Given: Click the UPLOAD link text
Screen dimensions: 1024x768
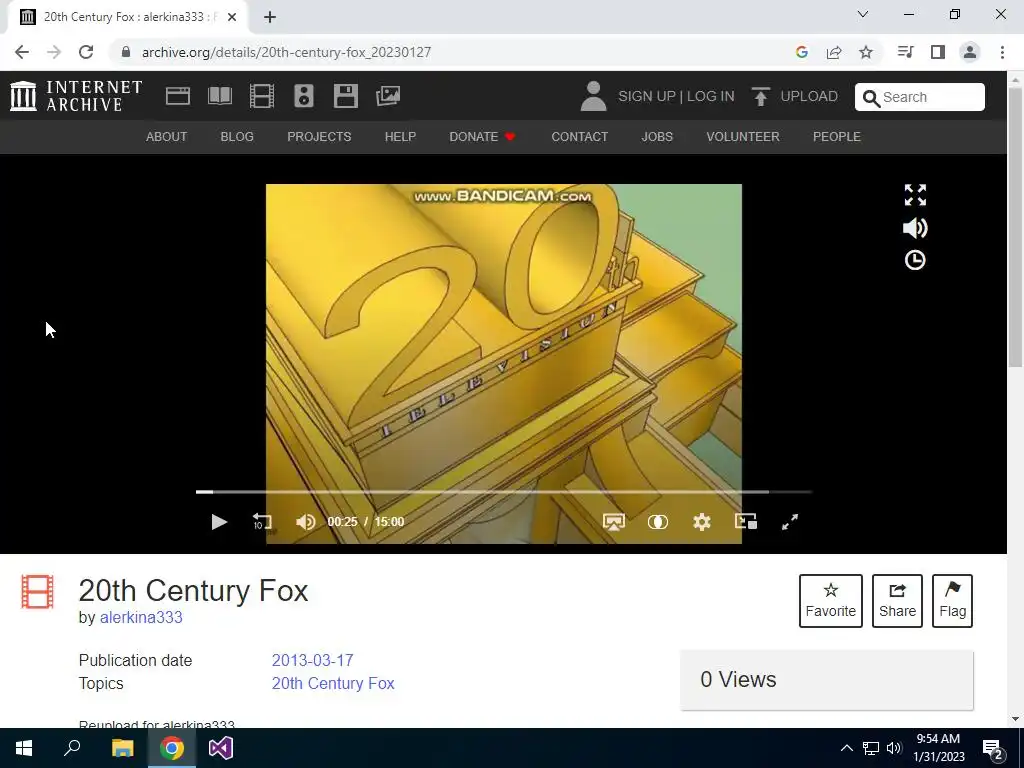Looking at the screenshot, I should [809, 96].
